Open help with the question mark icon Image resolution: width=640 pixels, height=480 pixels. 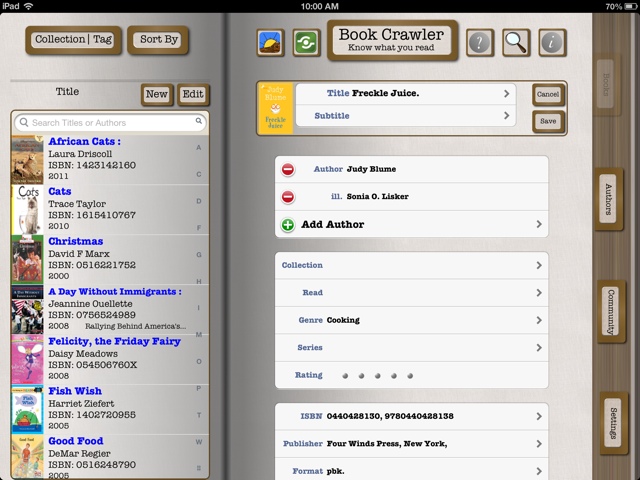[x=480, y=42]
